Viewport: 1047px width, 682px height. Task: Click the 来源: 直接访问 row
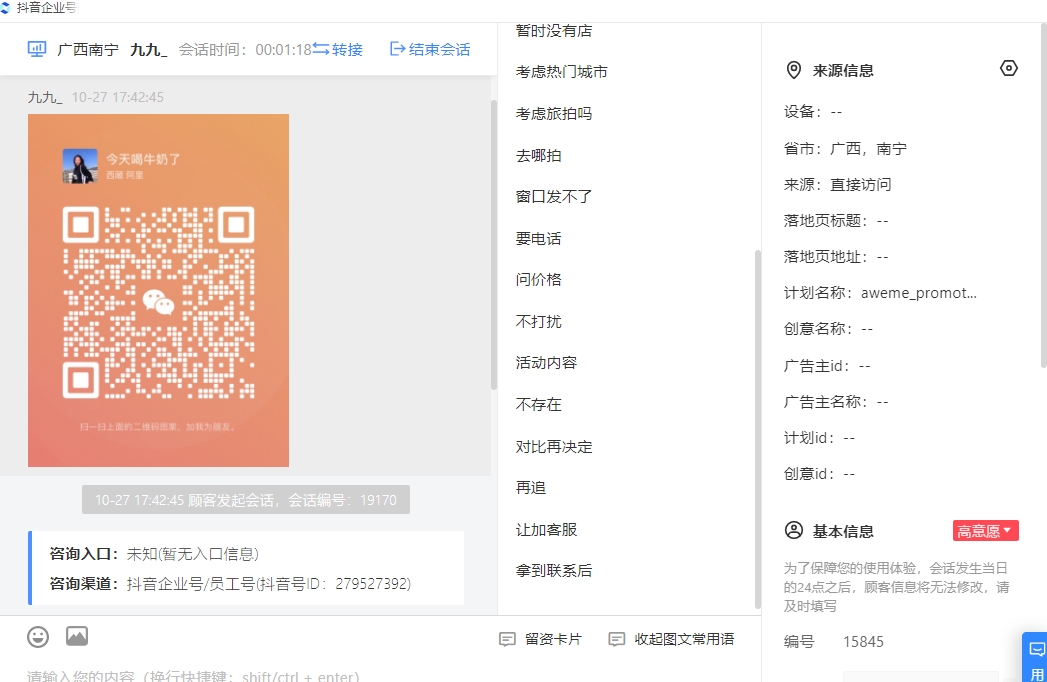pos(837,184)
